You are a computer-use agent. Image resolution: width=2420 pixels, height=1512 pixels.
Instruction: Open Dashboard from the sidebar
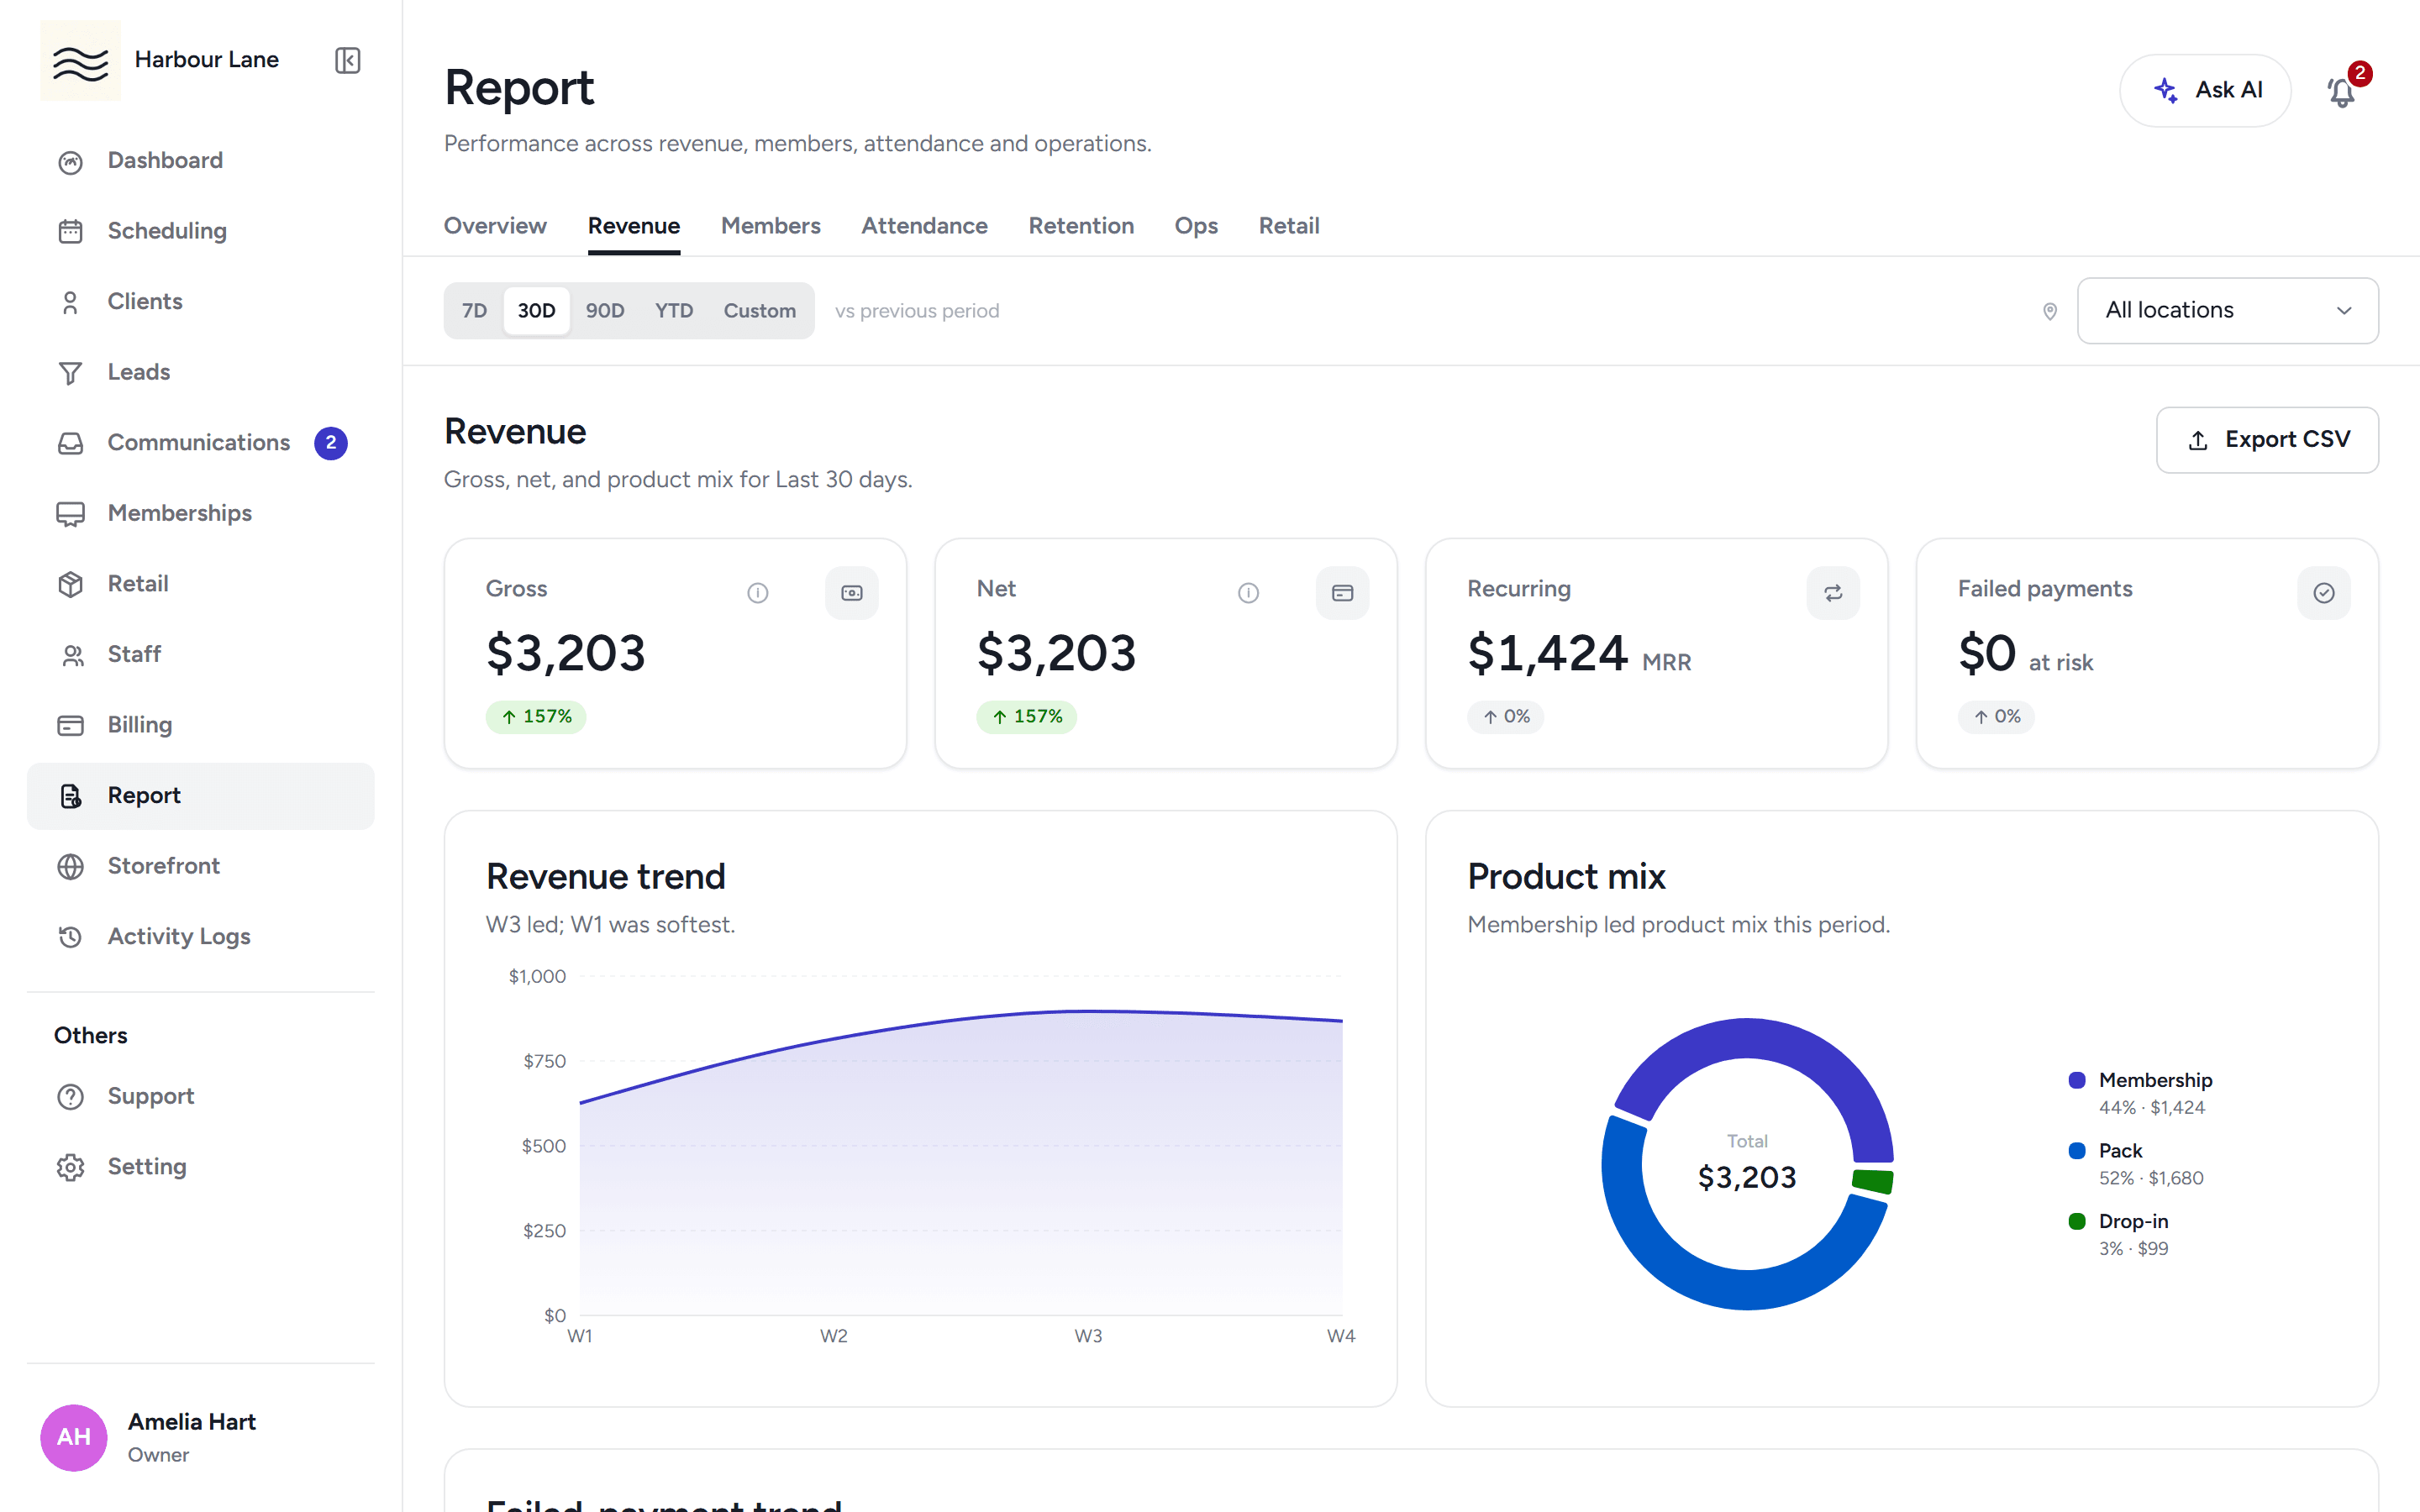[x=201, y=161]
